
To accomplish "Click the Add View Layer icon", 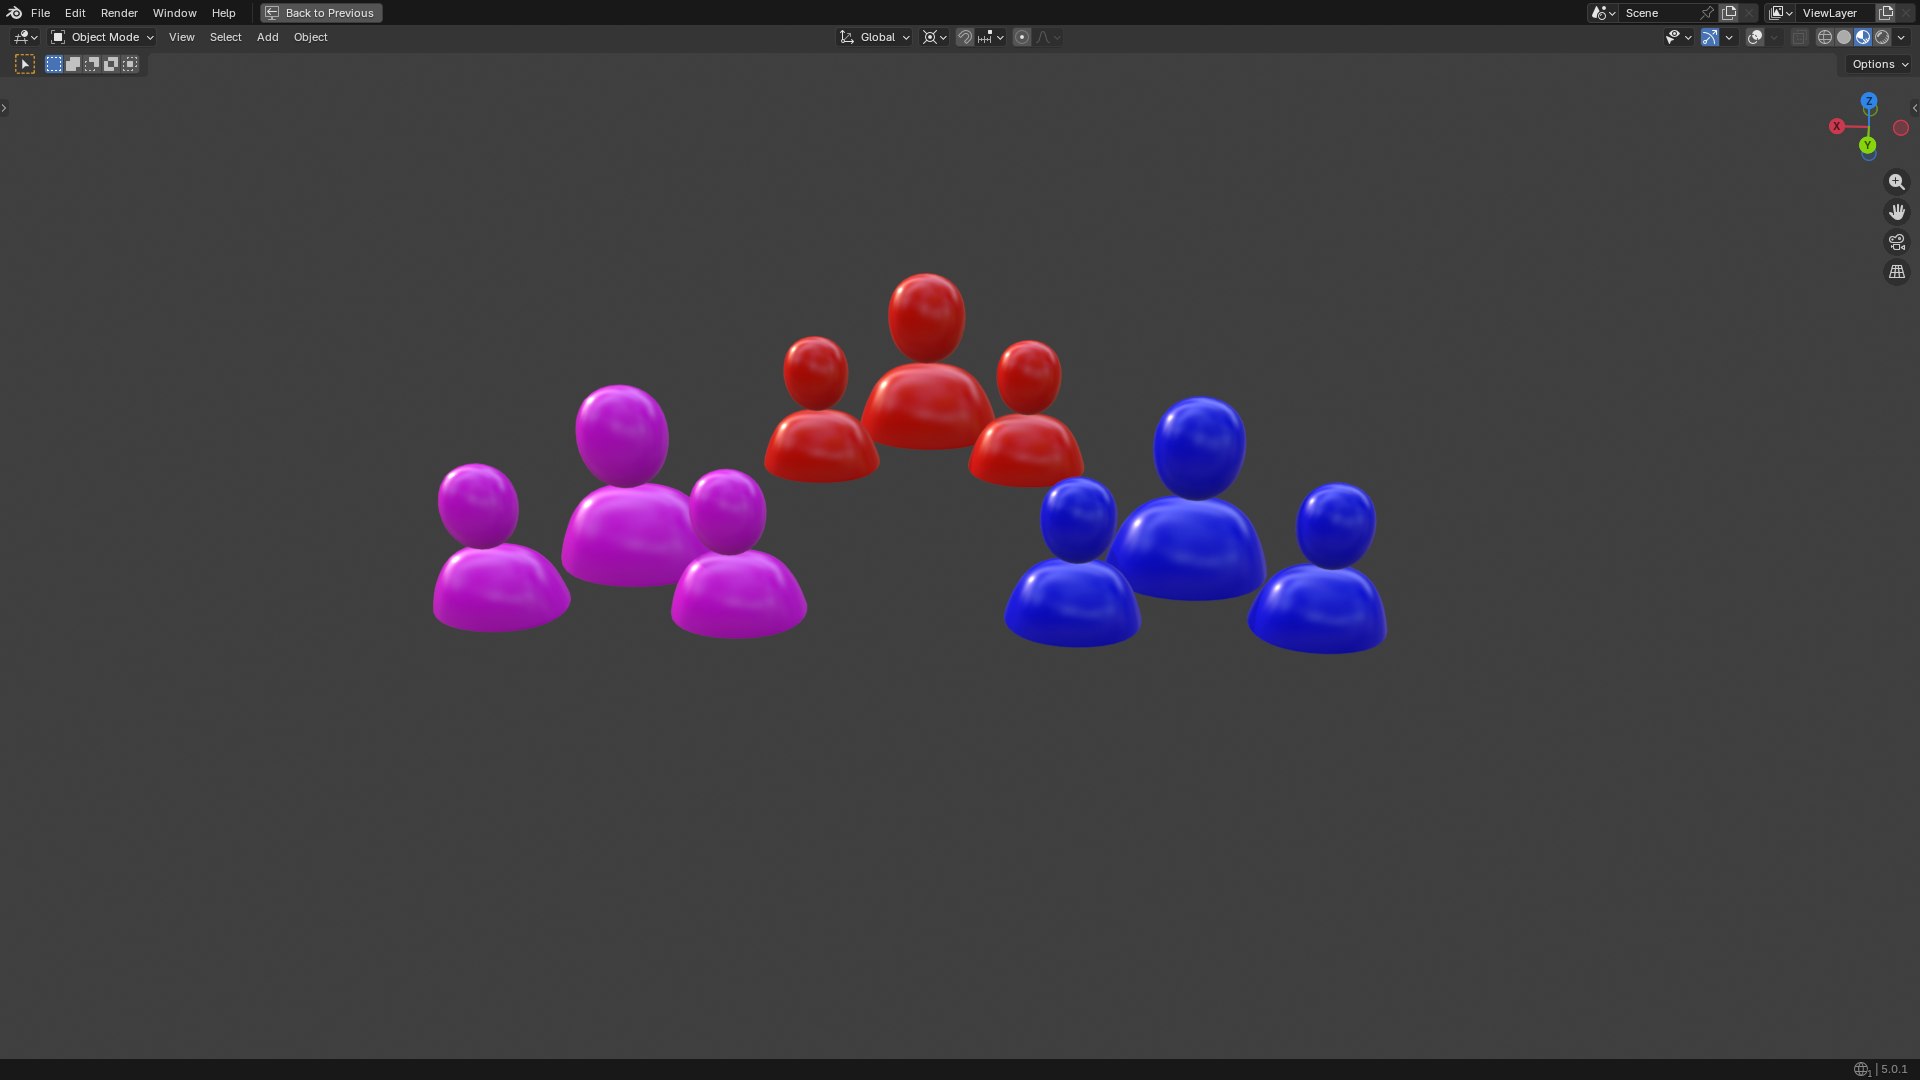I will pyautogui.click(x=1886, y=13).
